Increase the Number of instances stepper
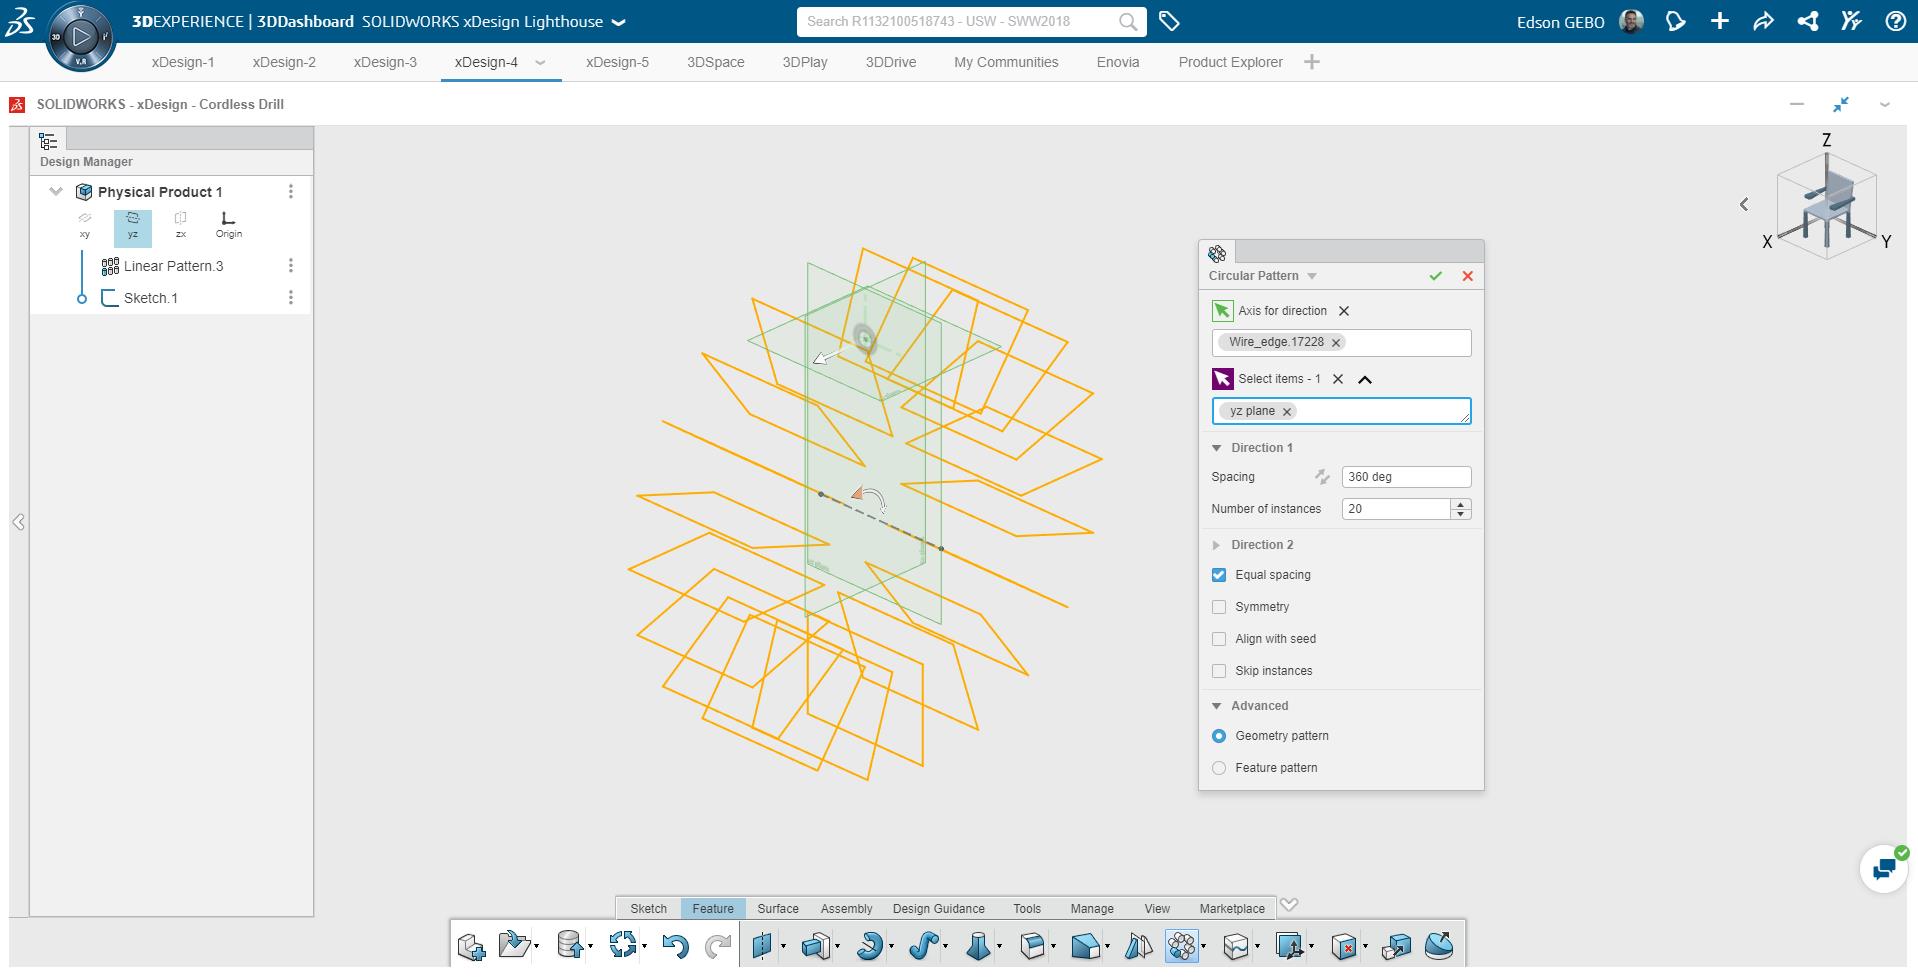This screenshot has width=1918, height=978. coord(1461,504)
